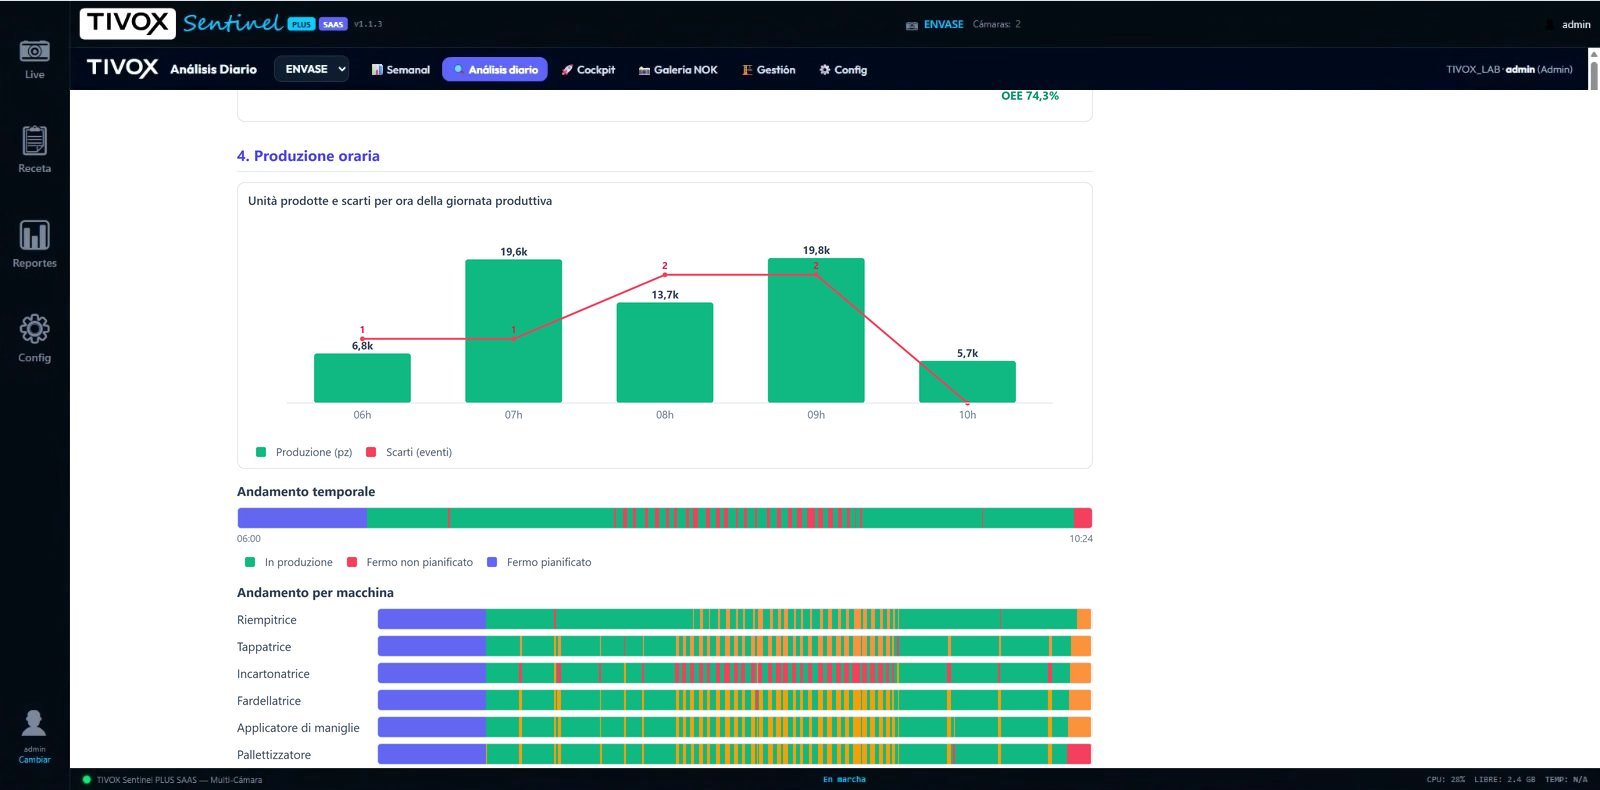Viewport: 1600px width, 790px height.
Task: Click the Pallettizzatore machine timeline bar
Action: [x=734, y=754]
